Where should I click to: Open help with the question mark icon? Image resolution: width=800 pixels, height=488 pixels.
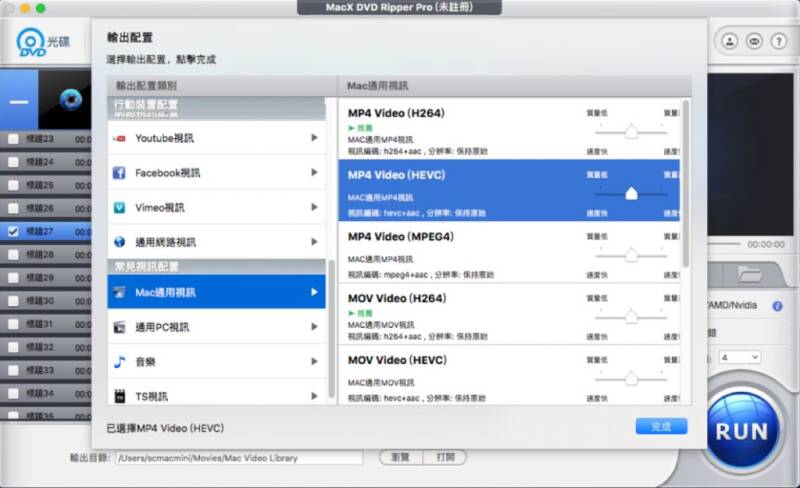(x=779, y=41)
